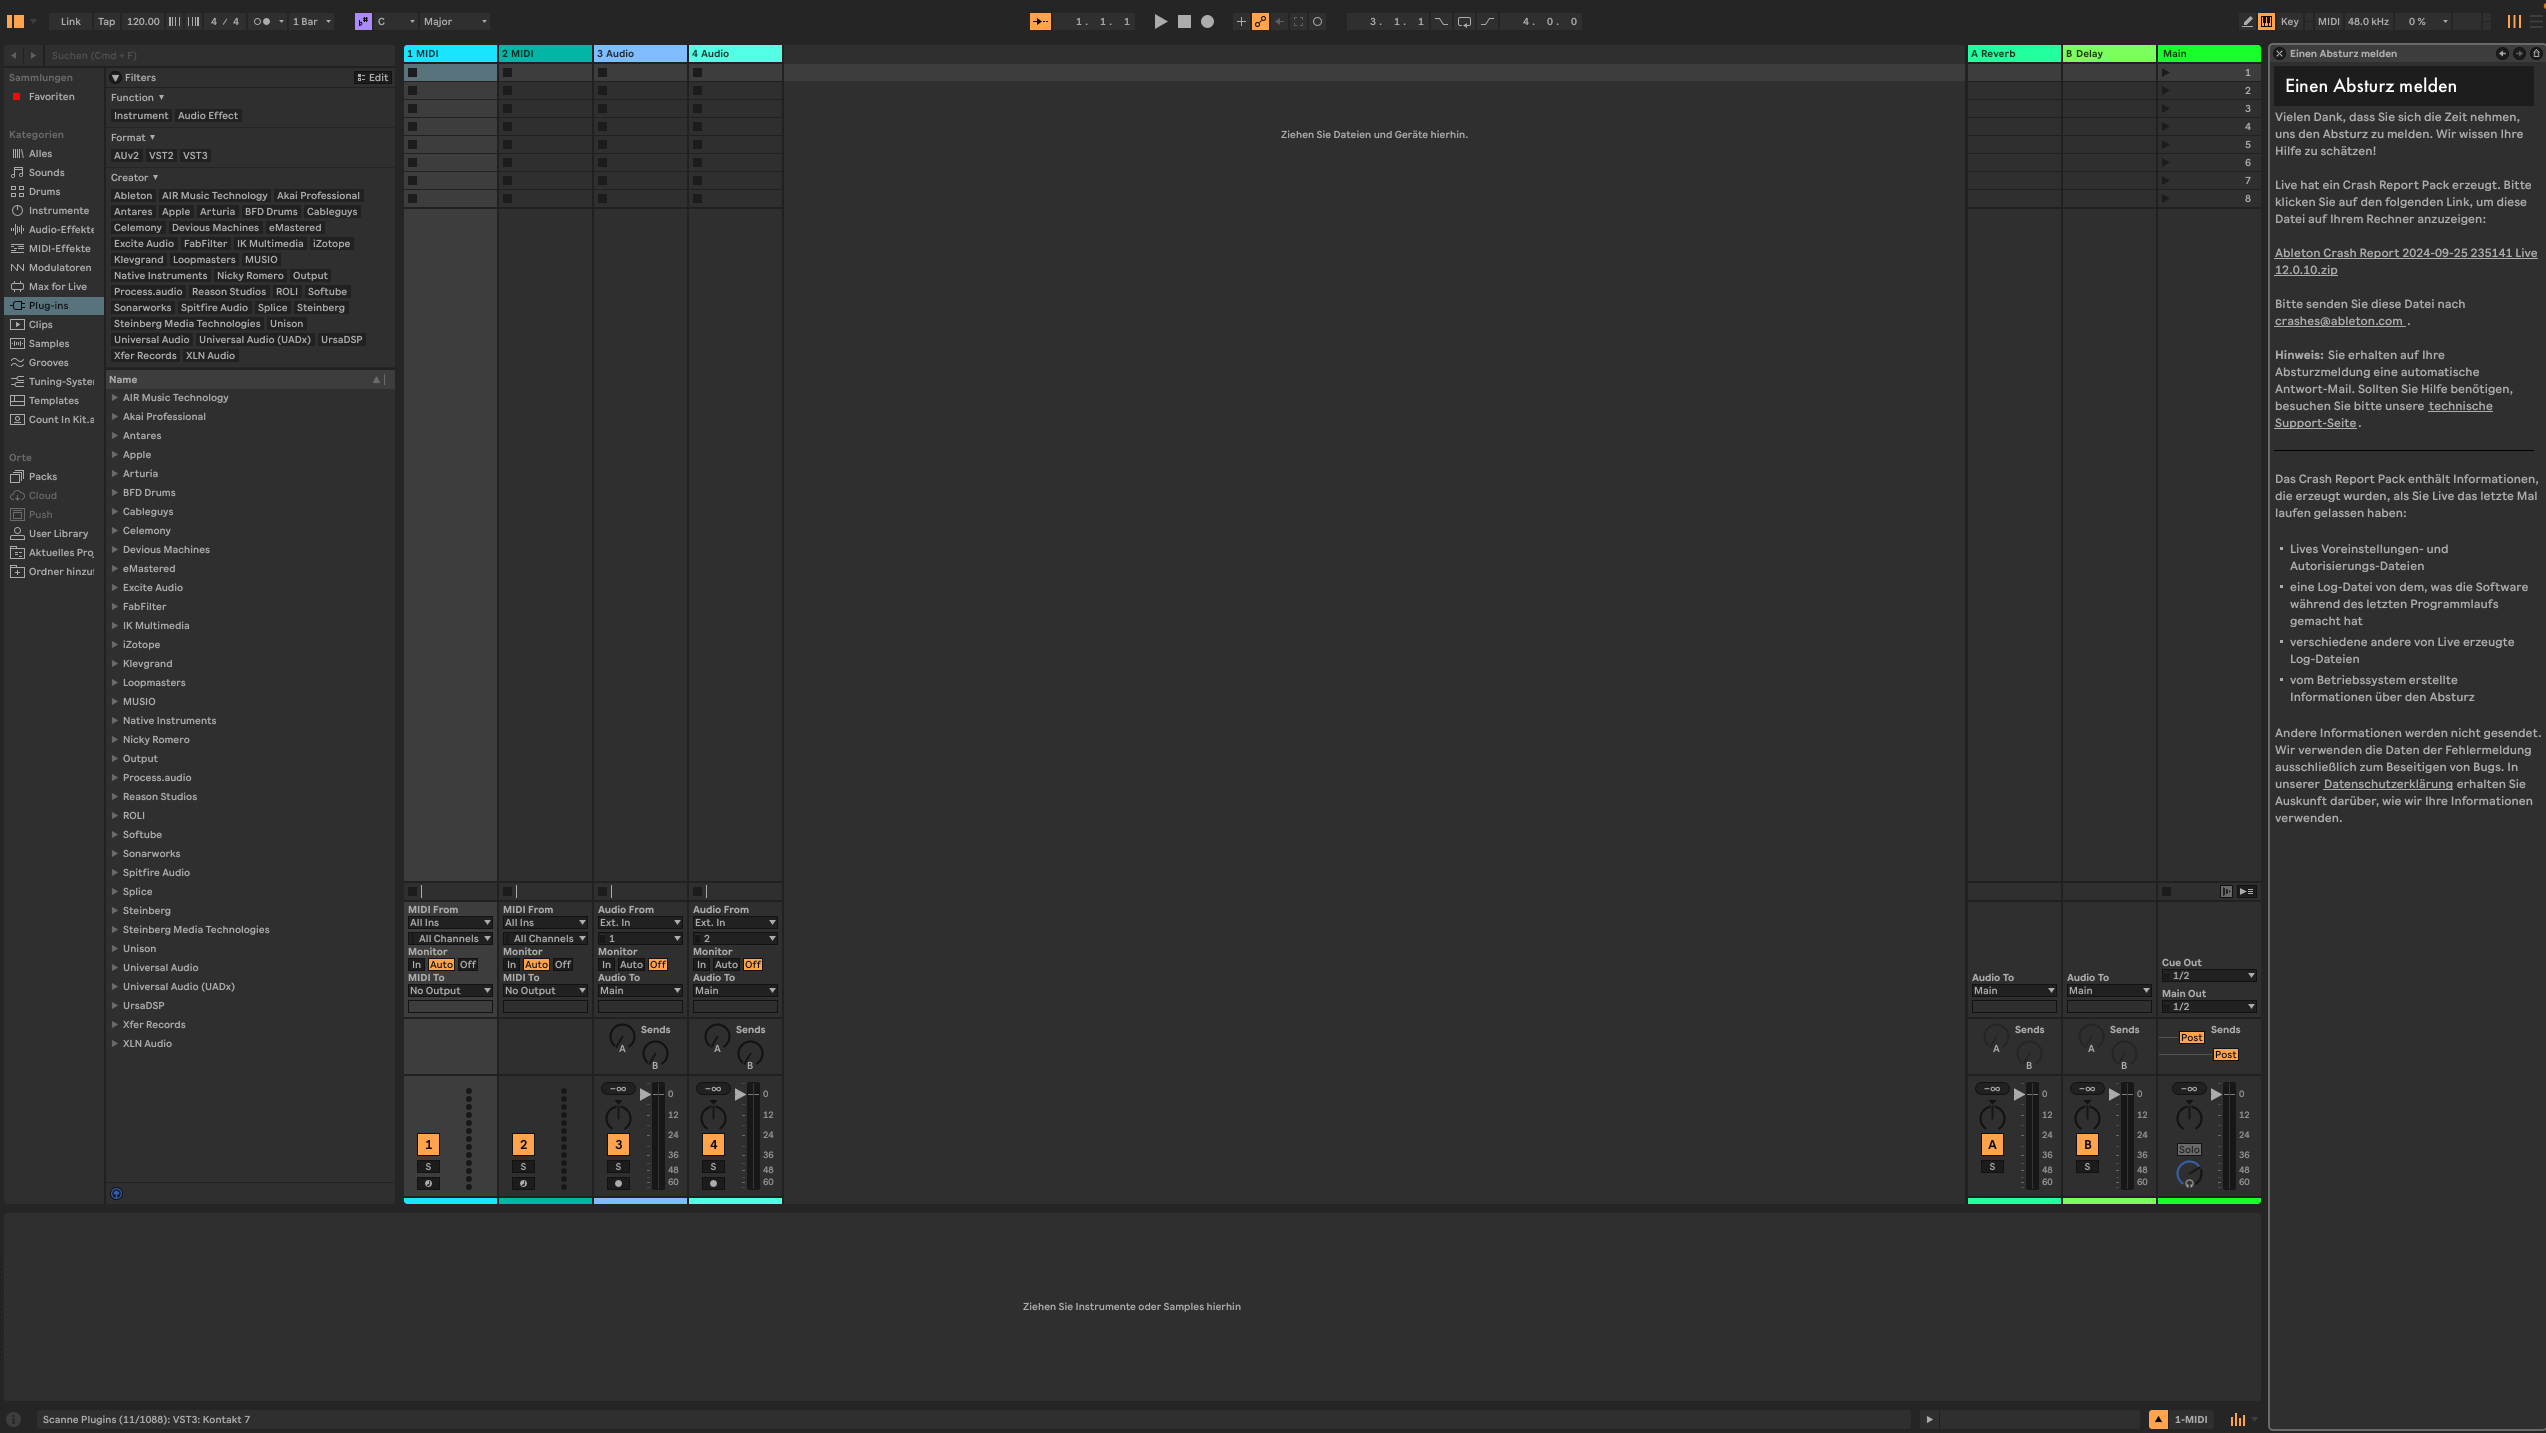Screen dimensions: 2546x1433
Task: Open Cue Out 1/2 dropdown
Action: (2209, 975)
